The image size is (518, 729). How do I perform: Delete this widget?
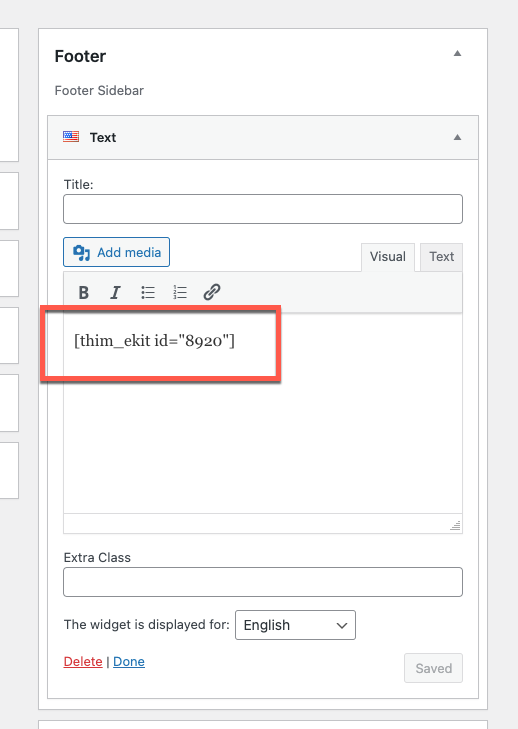83,662
